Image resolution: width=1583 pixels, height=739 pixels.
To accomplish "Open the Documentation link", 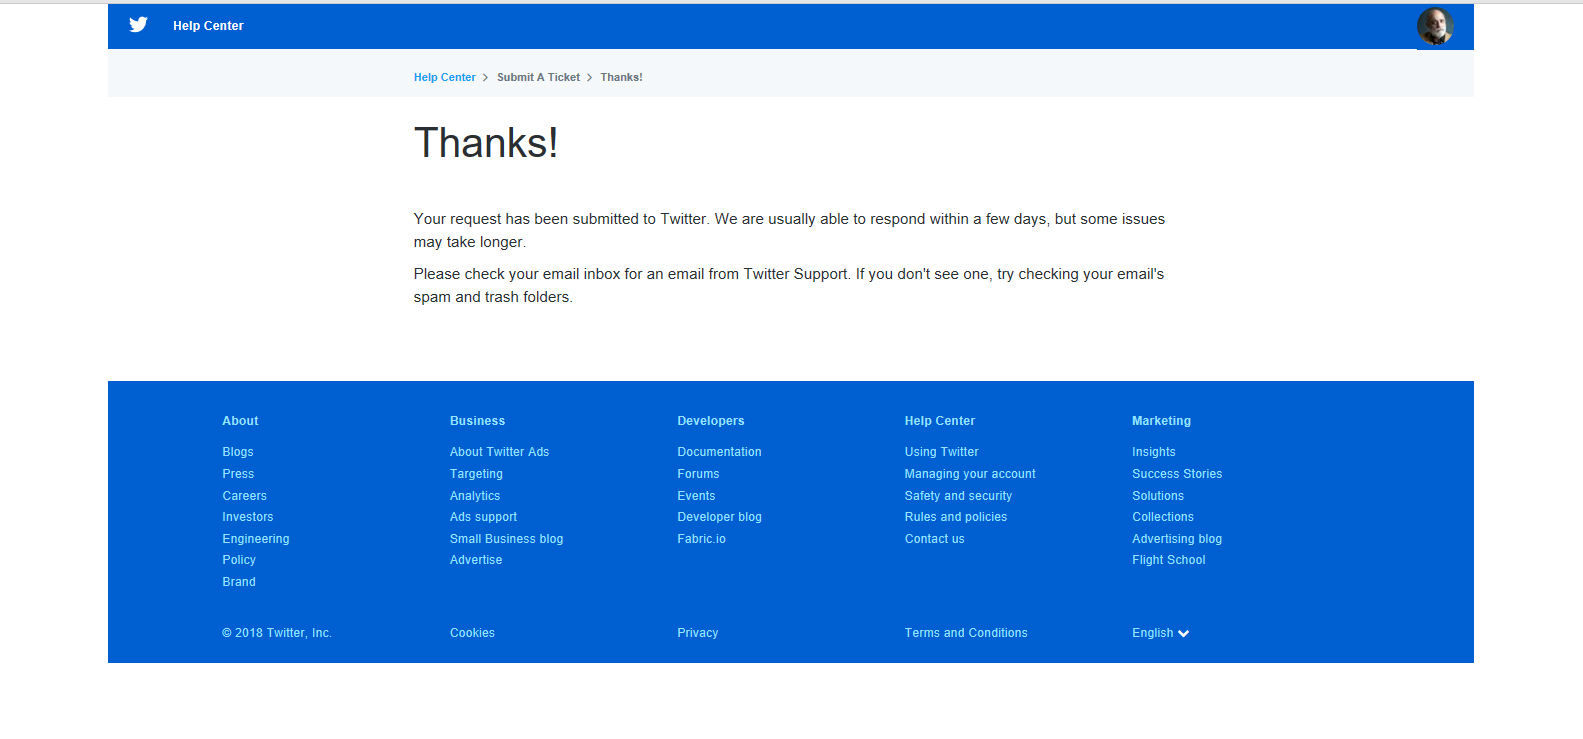I will pyautogui.click(x=719, y=452).
